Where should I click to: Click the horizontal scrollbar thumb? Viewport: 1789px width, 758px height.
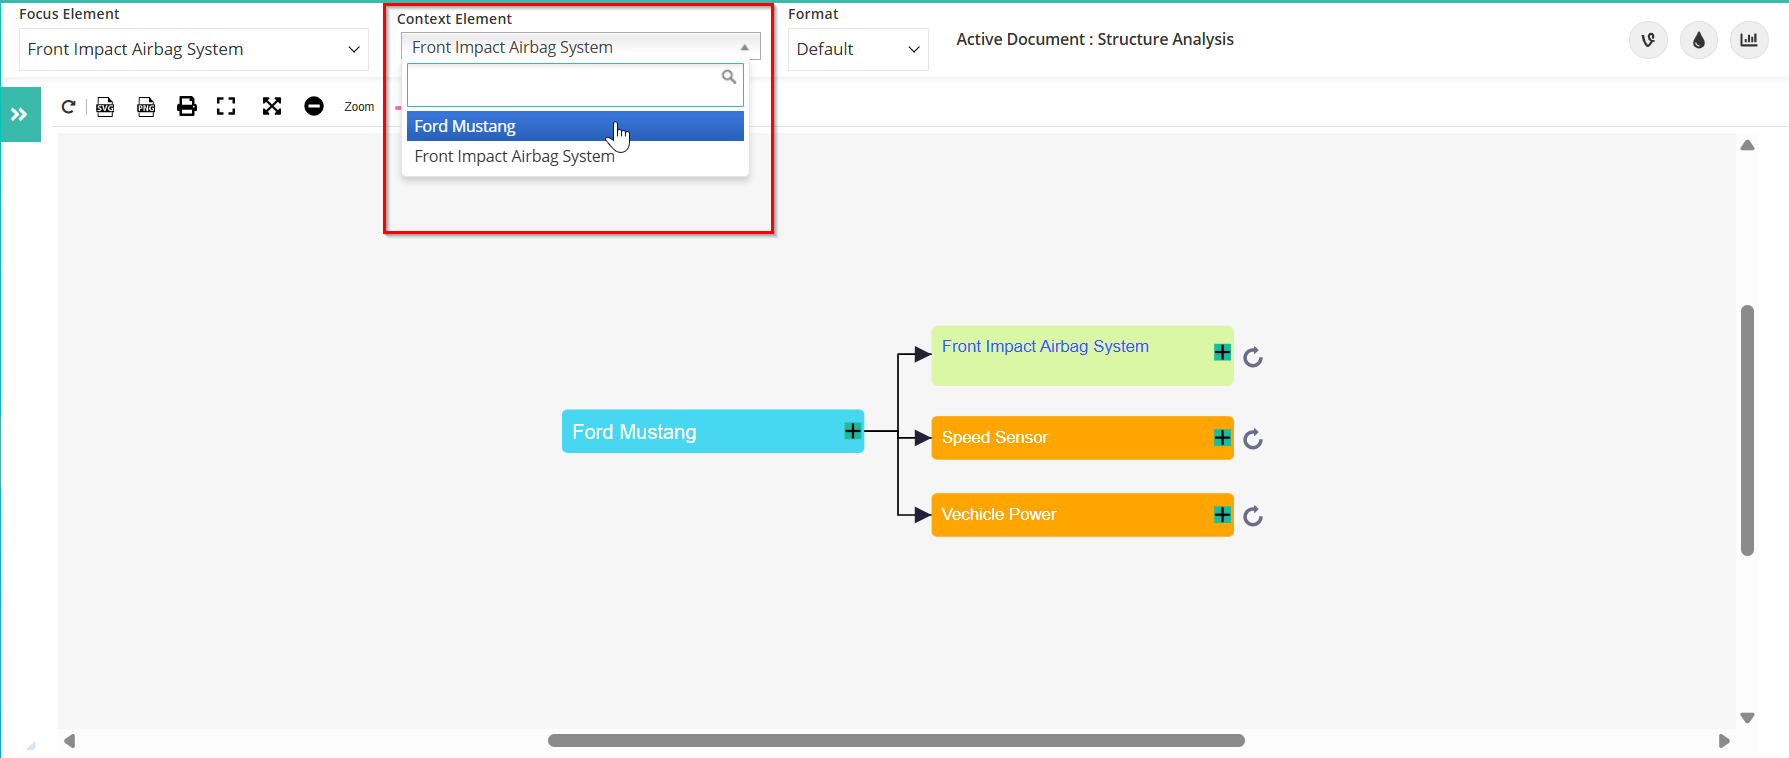point(896,741)
